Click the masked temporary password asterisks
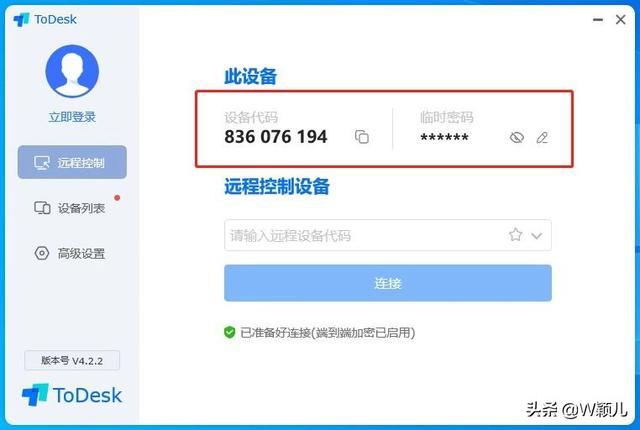This screenshot has width=640, height=430. point(444,138)
